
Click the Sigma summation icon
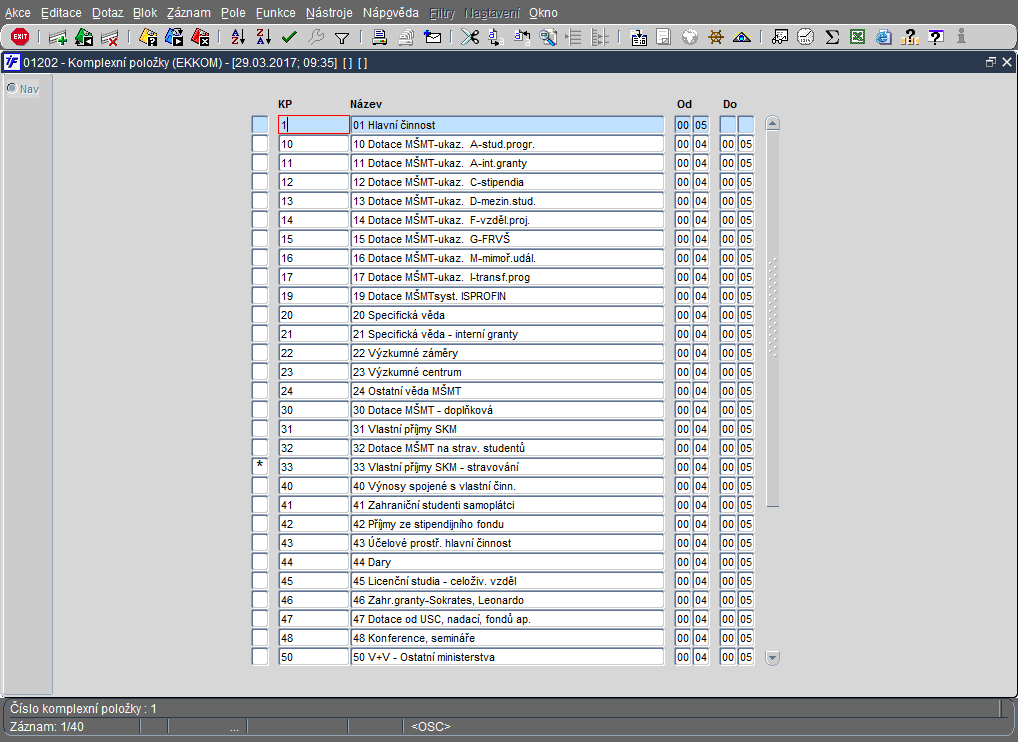point(832,38)
